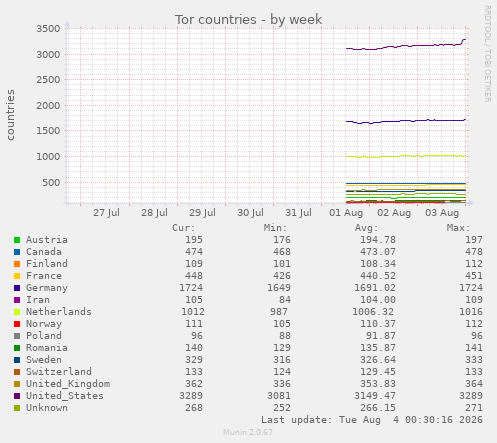Click the United_States current value 3289
Image resolution: width=497 pixels, height=443 pixels.
[191, 396]
